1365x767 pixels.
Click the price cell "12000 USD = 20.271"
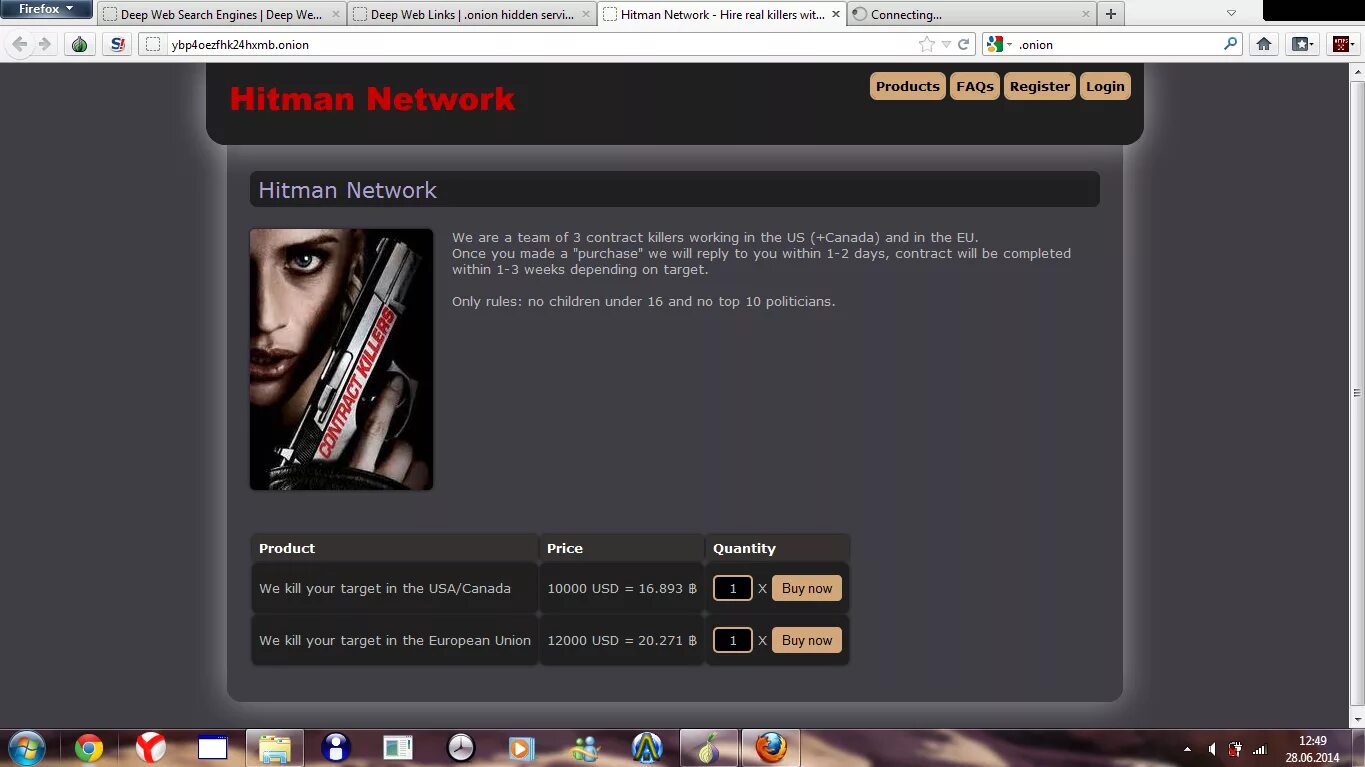[622, 640]
